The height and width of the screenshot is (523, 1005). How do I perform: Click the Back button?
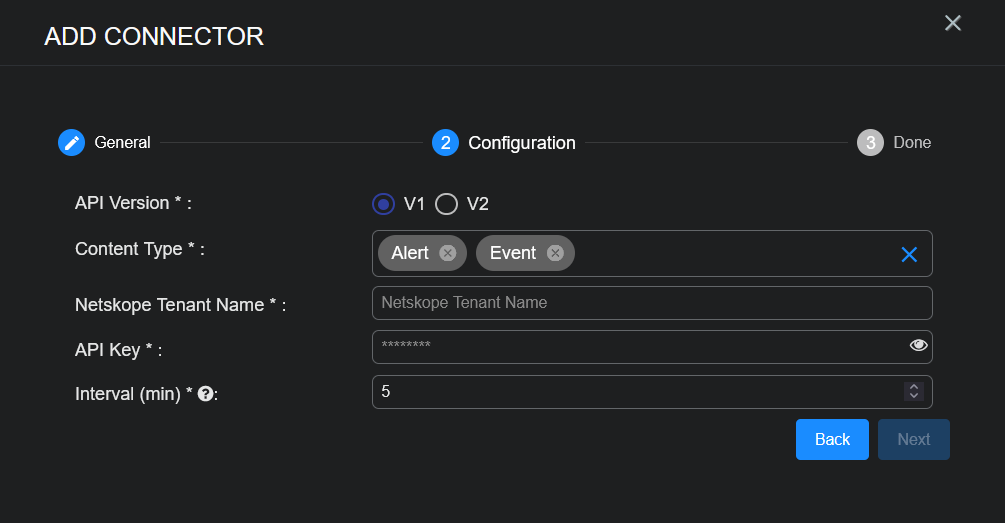click(832, 440)
